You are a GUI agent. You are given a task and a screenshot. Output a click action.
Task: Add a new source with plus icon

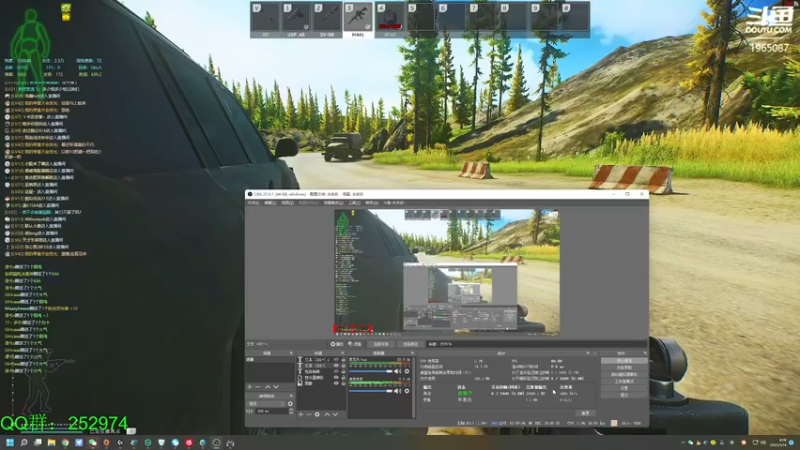coord(301,414)
